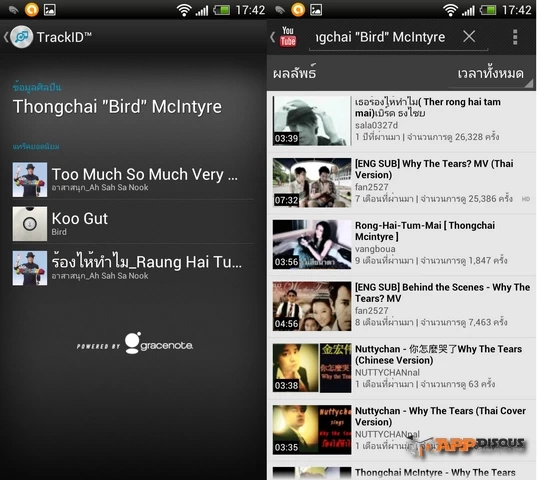
Task: Tap uploader NUTTYCHANnal under Chinese Version
Action: coord(387,372)
